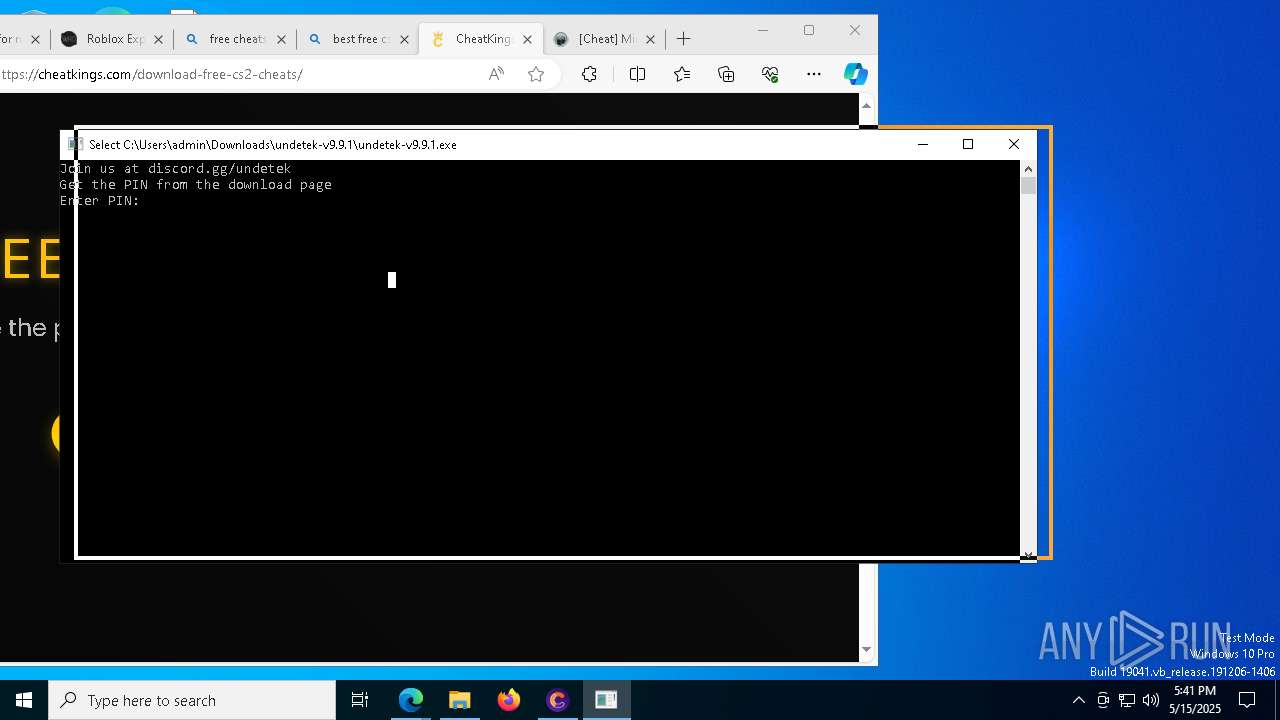Click the cheatkings.com address bar URL
The width and height of the screenshot is (1280, 720).
click(152, 74)
